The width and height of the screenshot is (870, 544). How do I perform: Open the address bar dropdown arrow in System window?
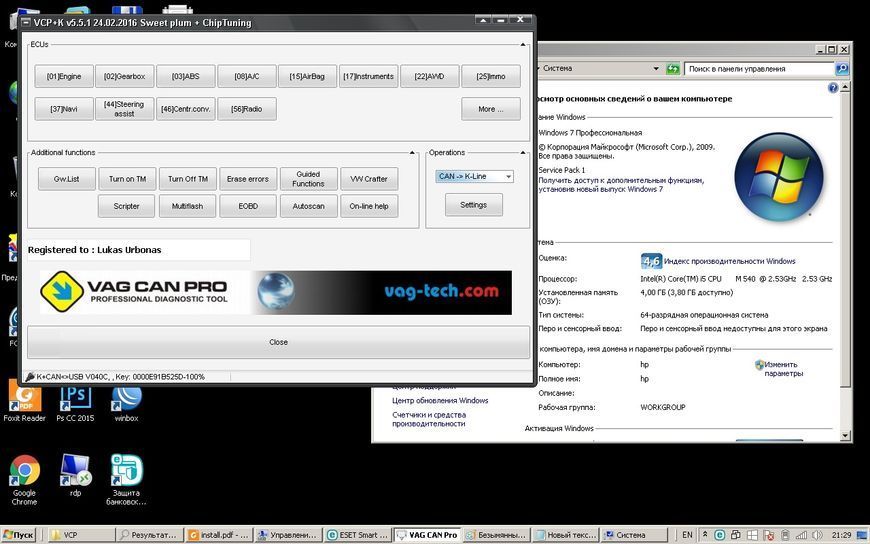click(656, 69)
